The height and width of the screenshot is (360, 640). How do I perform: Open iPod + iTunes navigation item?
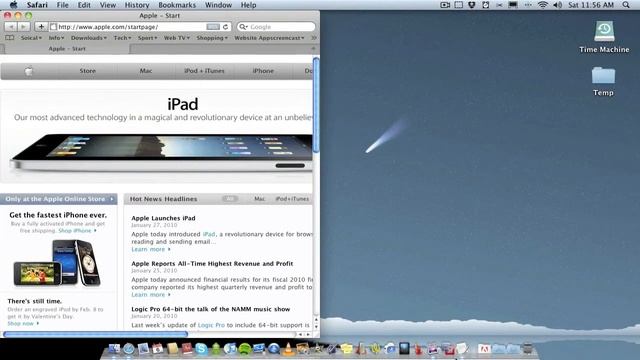point(204,71)
